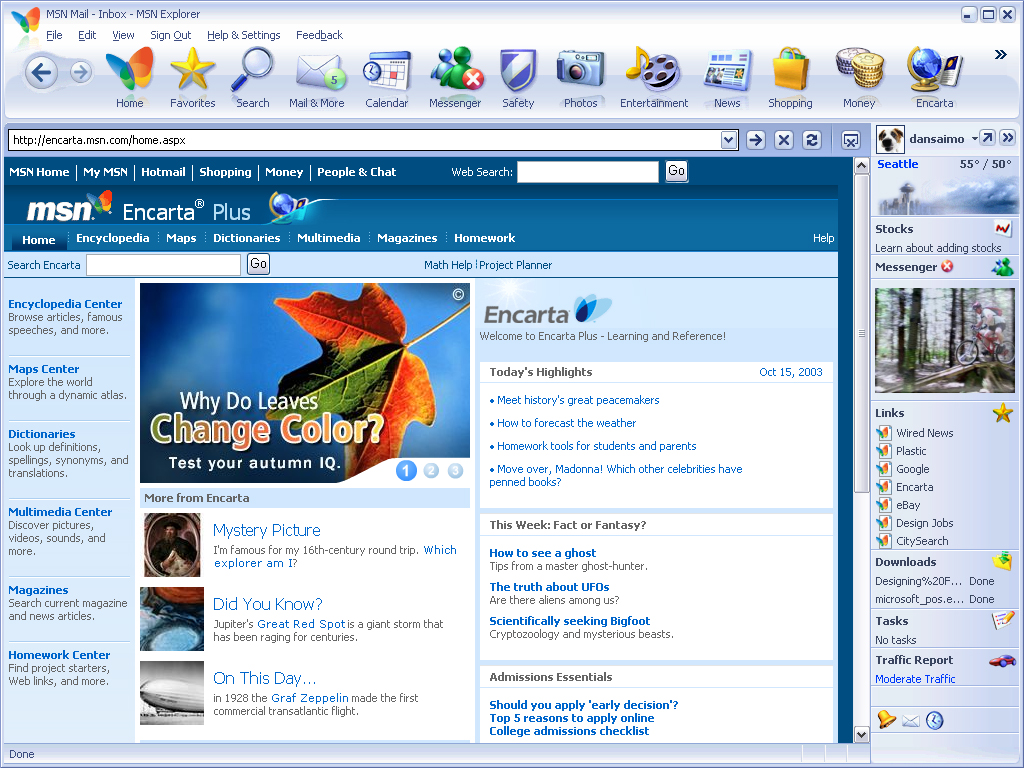Click the Messenger toolbar icon
The image size is (1024, 768).
[455, 74]
